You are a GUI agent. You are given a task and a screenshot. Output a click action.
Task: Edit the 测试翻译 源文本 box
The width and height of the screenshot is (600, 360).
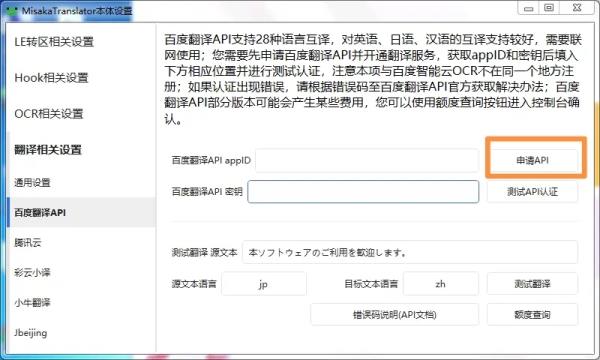[x=410, y=252]
